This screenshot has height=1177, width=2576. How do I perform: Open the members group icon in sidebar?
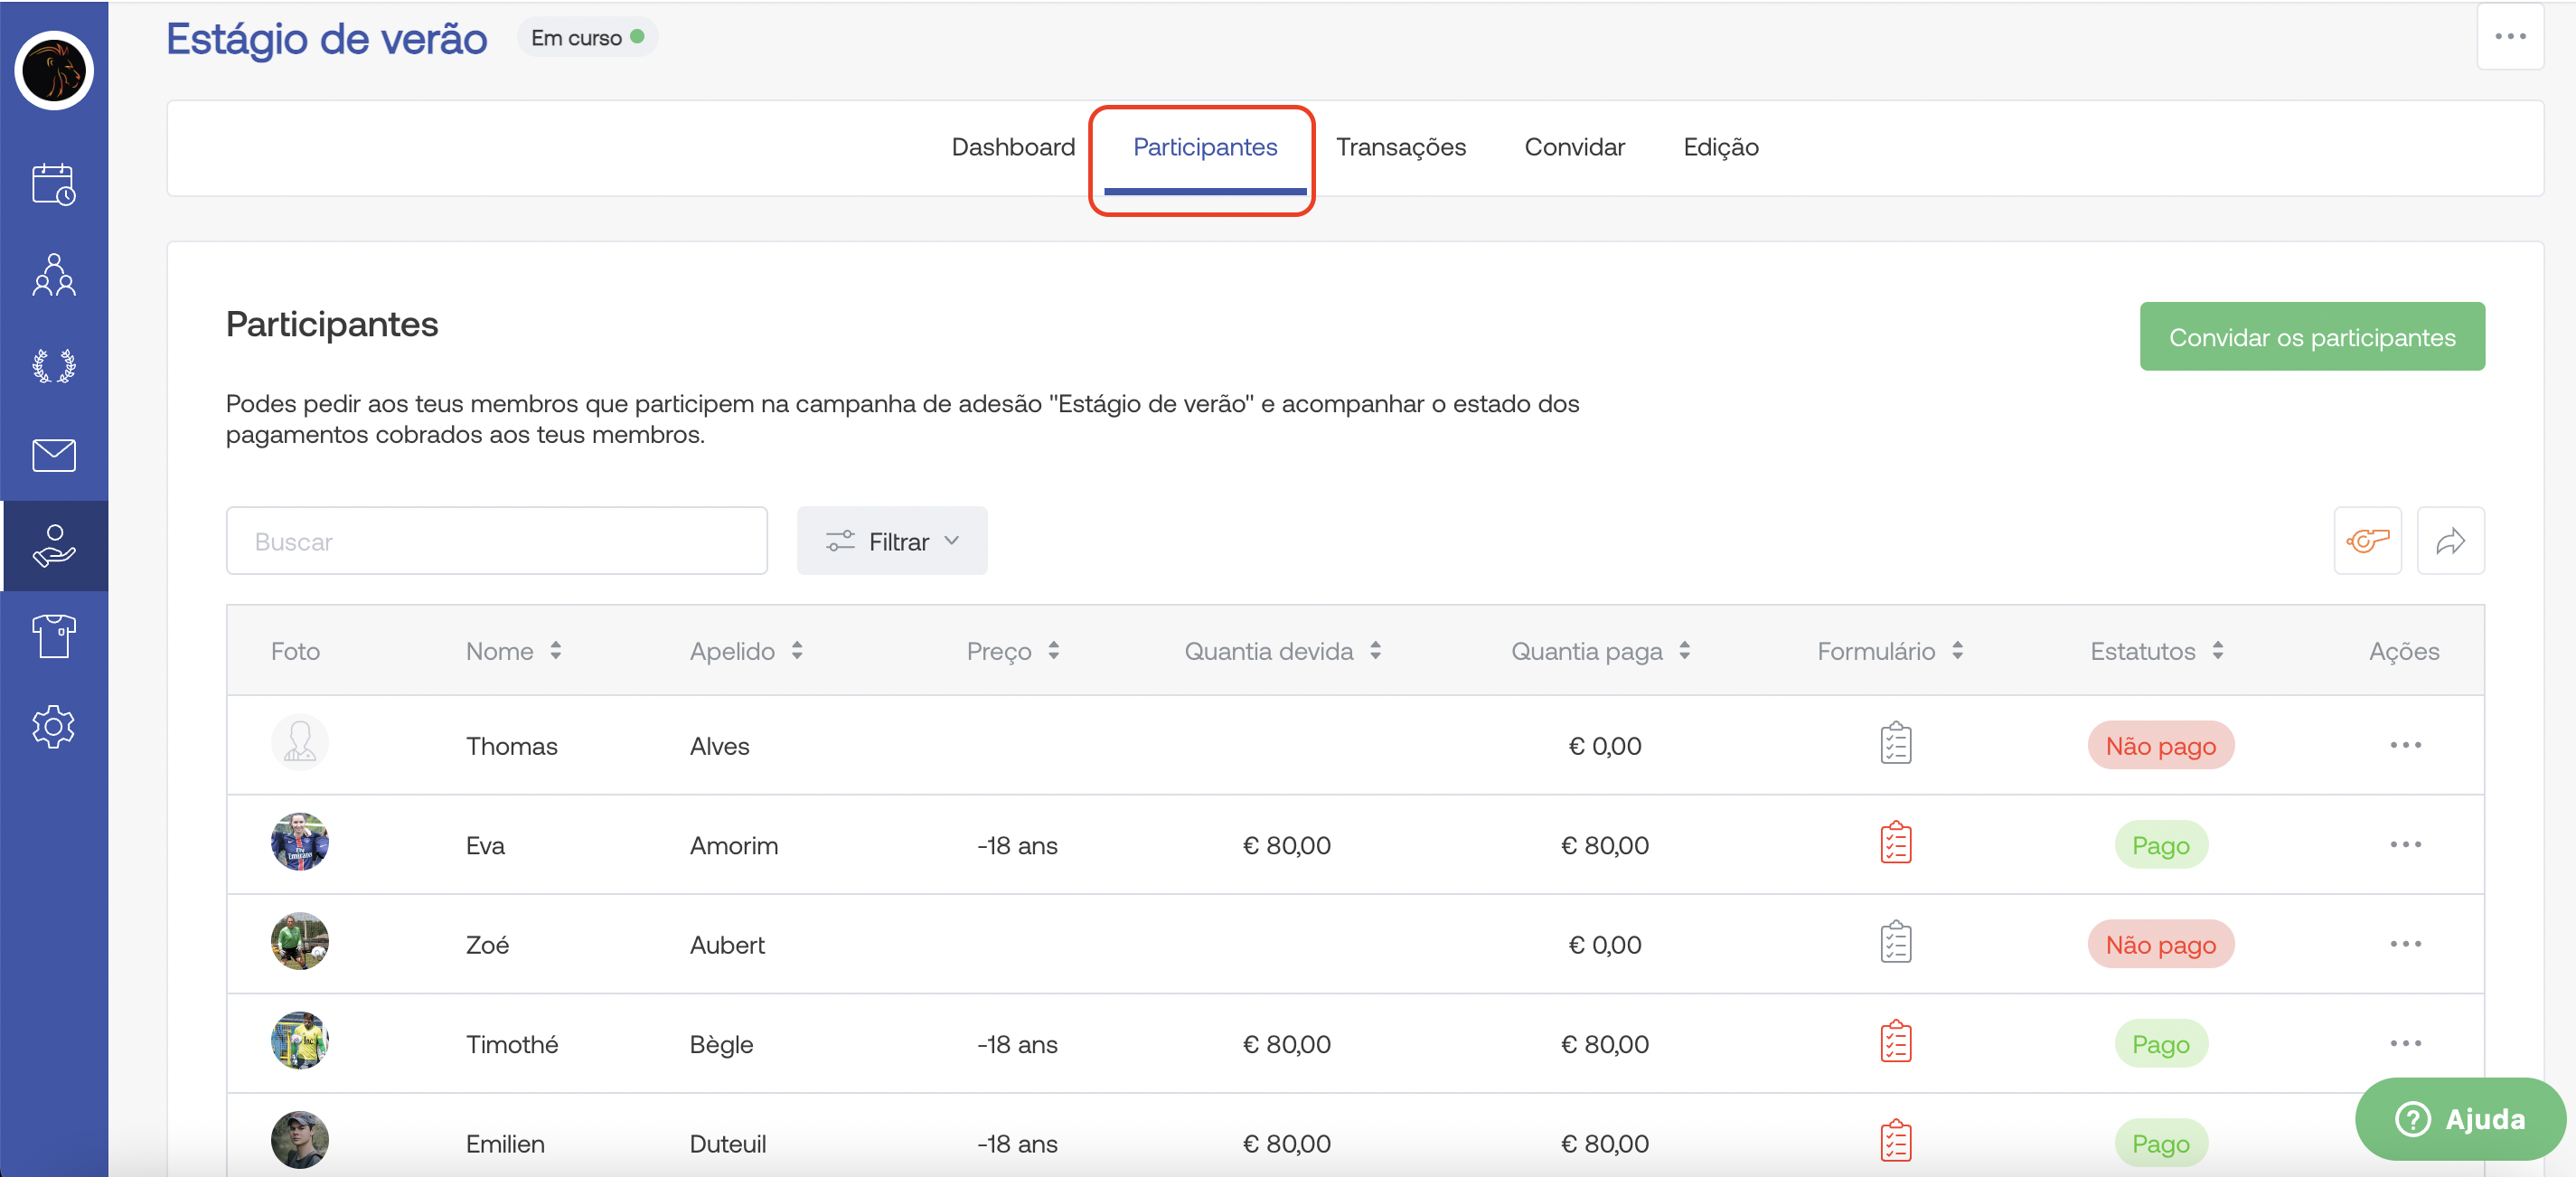(54, 275)
